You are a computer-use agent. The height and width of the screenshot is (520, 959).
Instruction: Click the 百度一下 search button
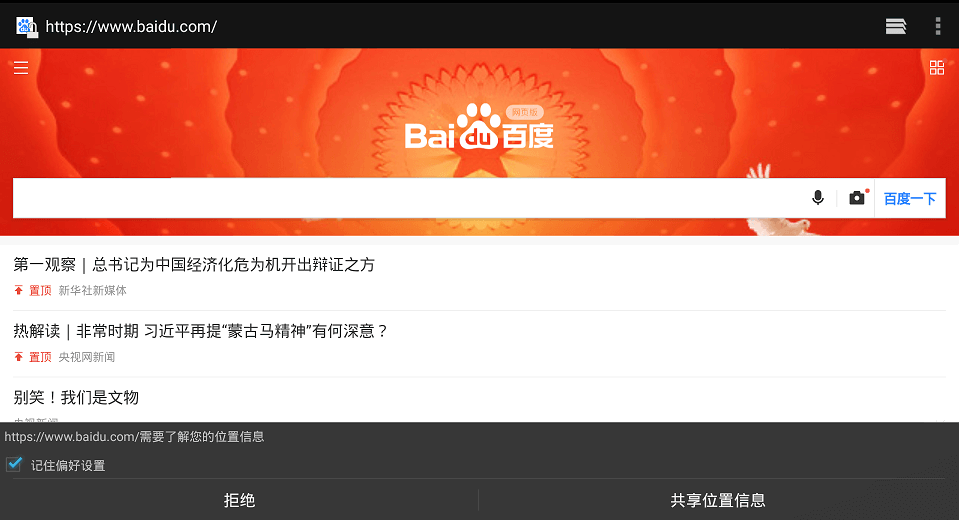(x=910, y=198)
